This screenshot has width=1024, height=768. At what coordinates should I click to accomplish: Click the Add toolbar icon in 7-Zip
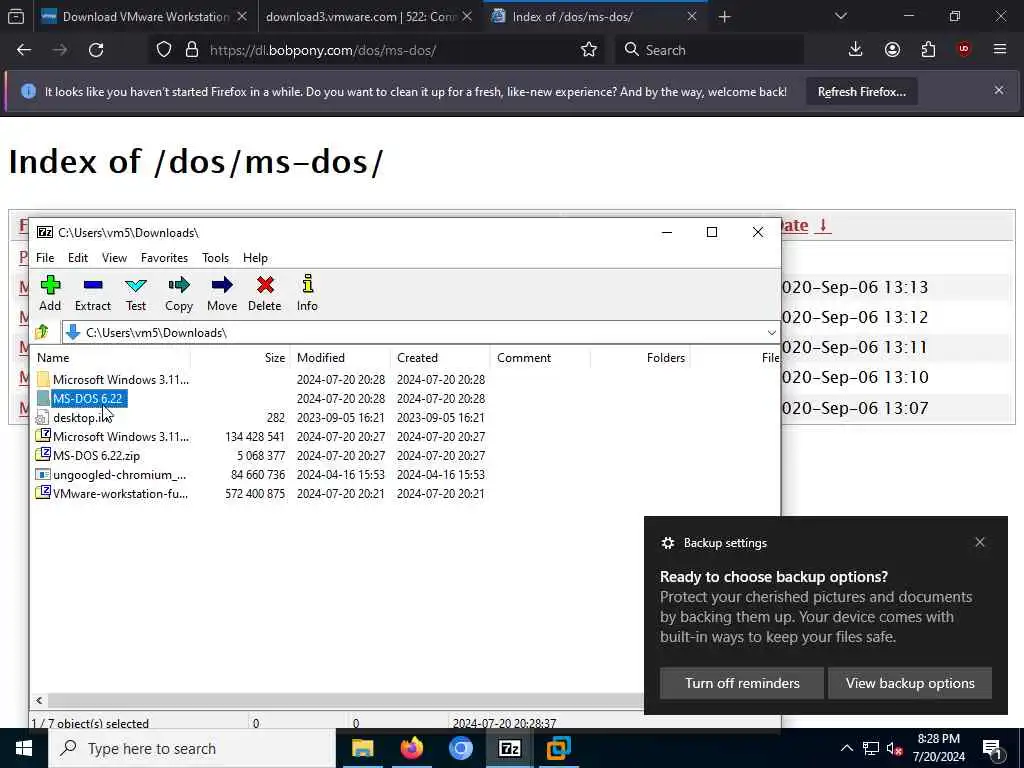50,293
